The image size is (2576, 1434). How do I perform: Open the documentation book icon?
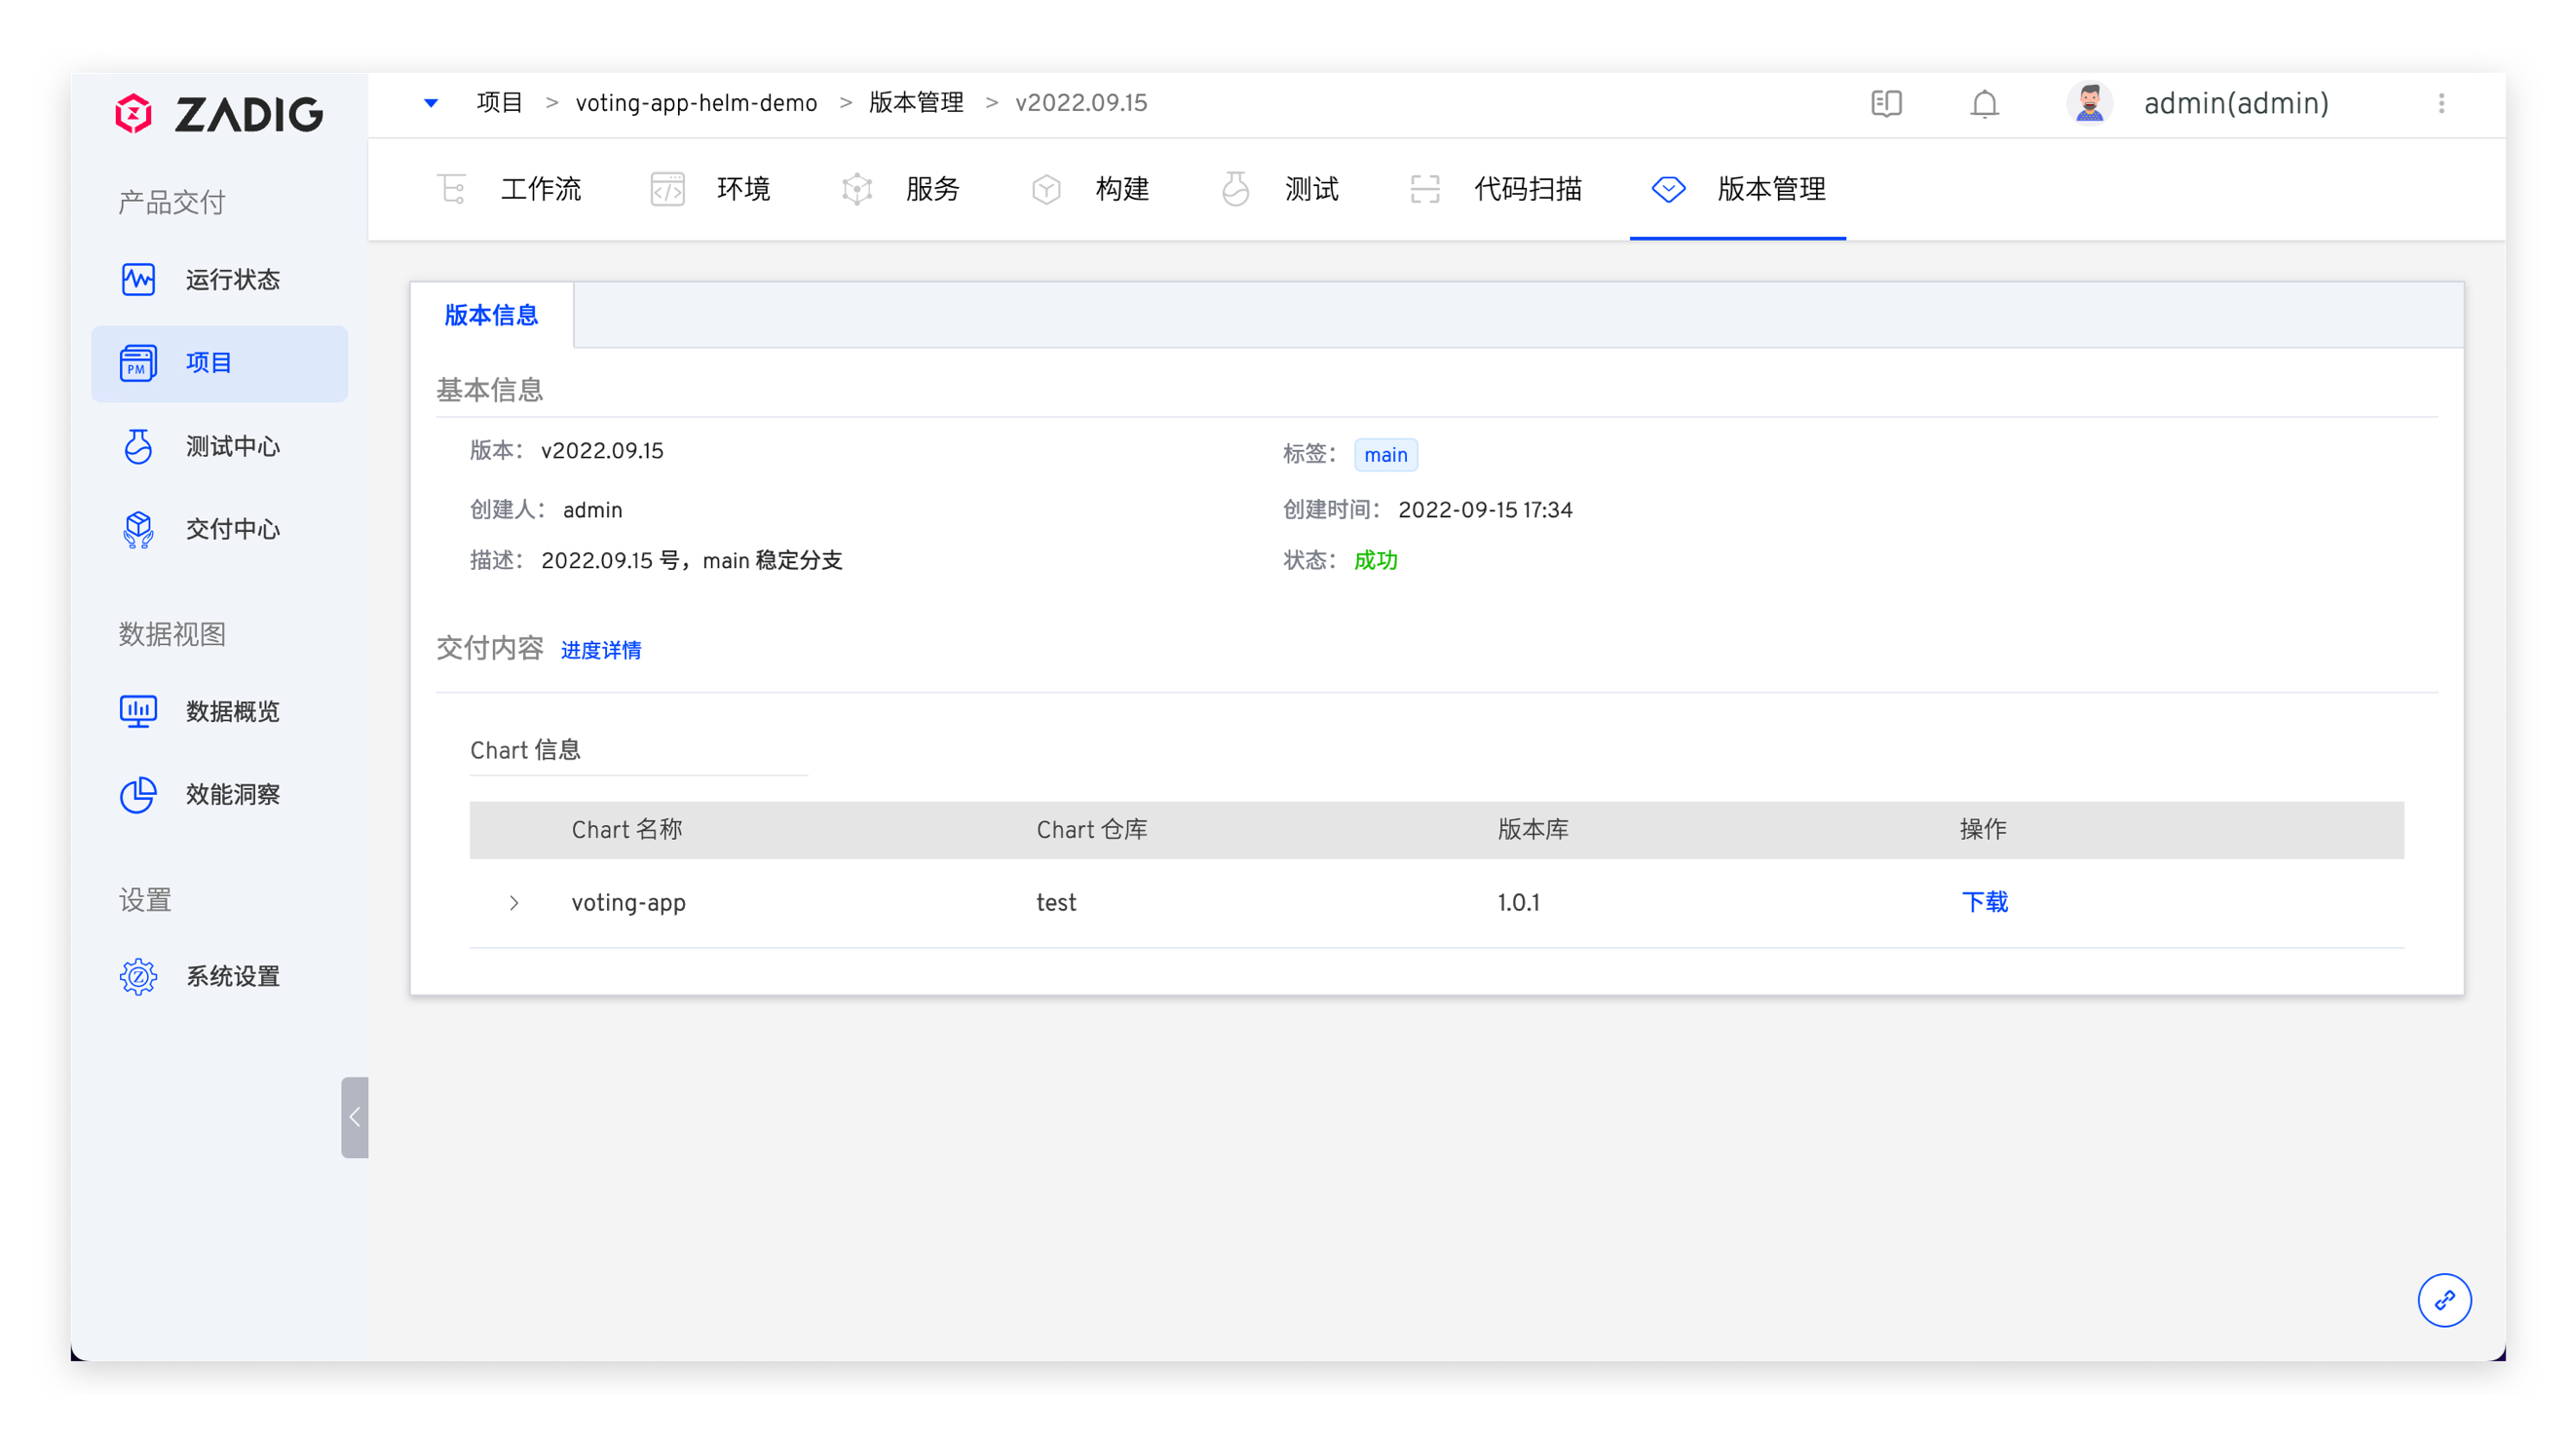tap(1886, 103)
